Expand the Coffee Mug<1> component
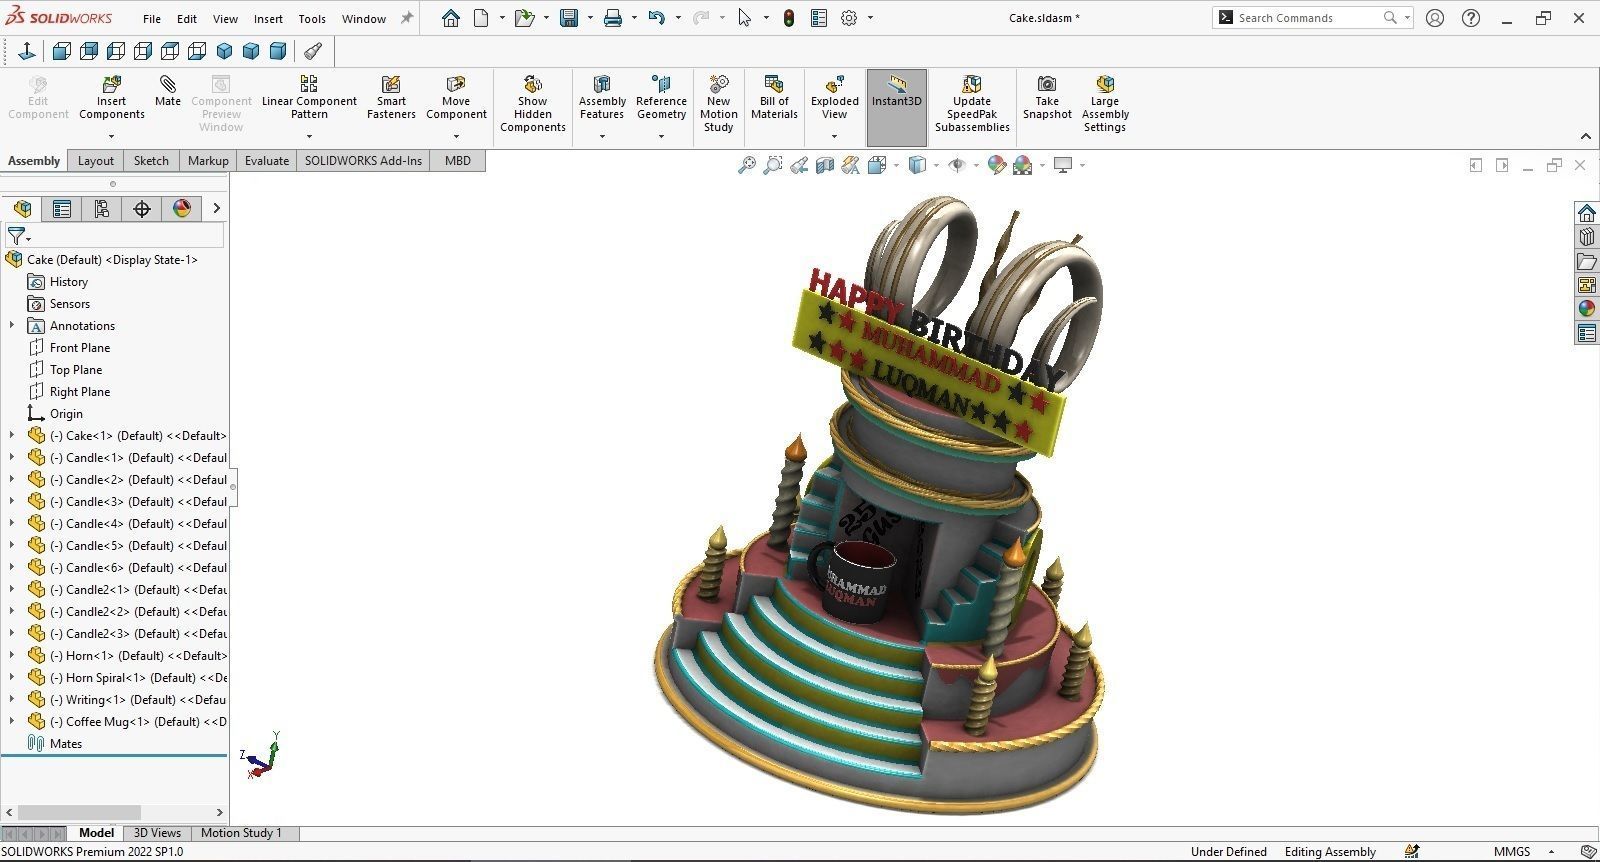 pos(12,722)
